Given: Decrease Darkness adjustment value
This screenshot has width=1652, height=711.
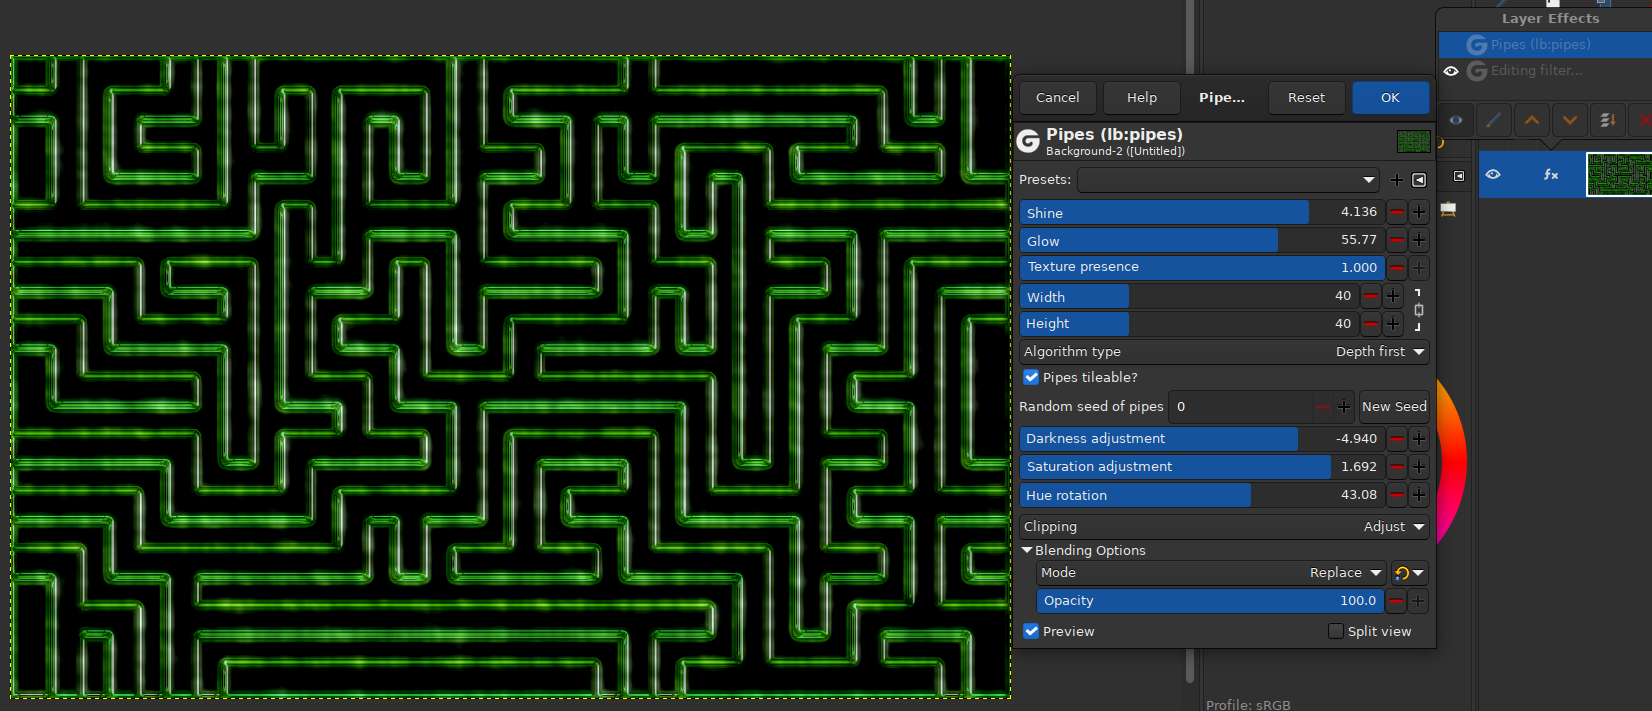Looking at the screenshot, I should pos(1396,439).
